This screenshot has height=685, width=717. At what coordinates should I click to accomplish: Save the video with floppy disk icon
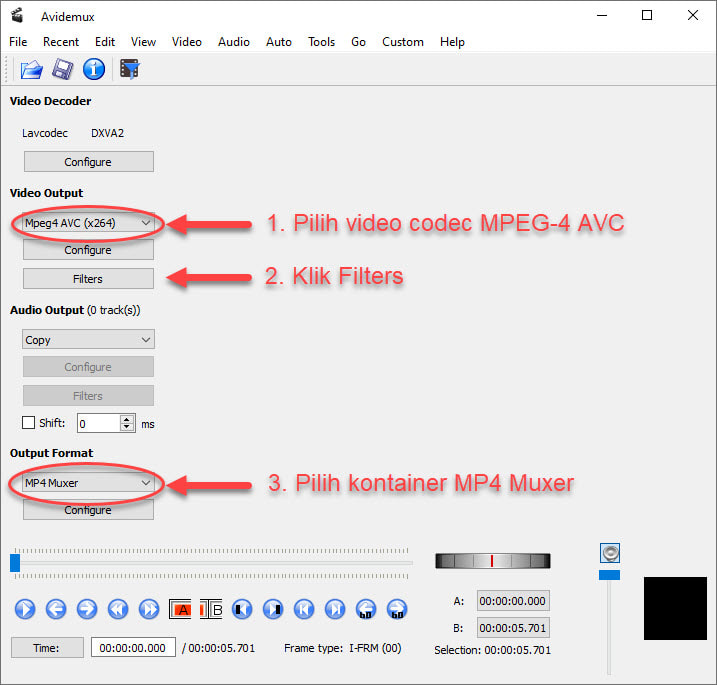pyautogui.click(x=63, y=70)
